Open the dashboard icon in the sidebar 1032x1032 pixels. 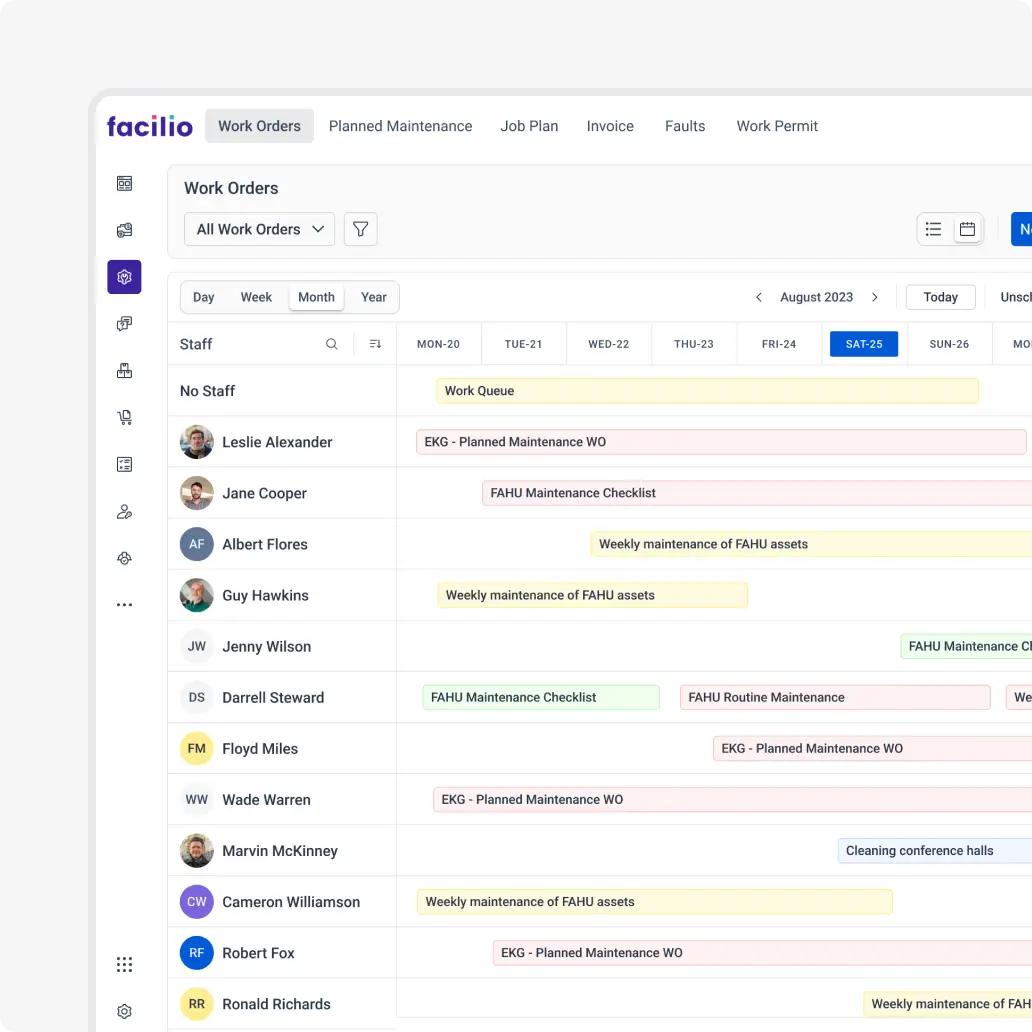tap(124, 183)
